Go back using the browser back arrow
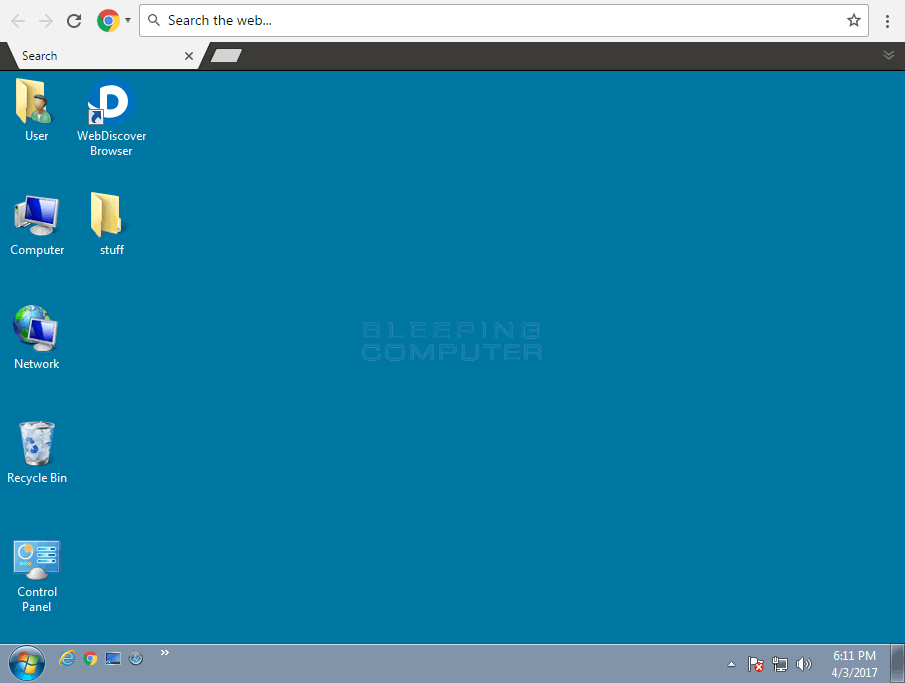This screenshot has height=683, width=905. tap(18, 21)
